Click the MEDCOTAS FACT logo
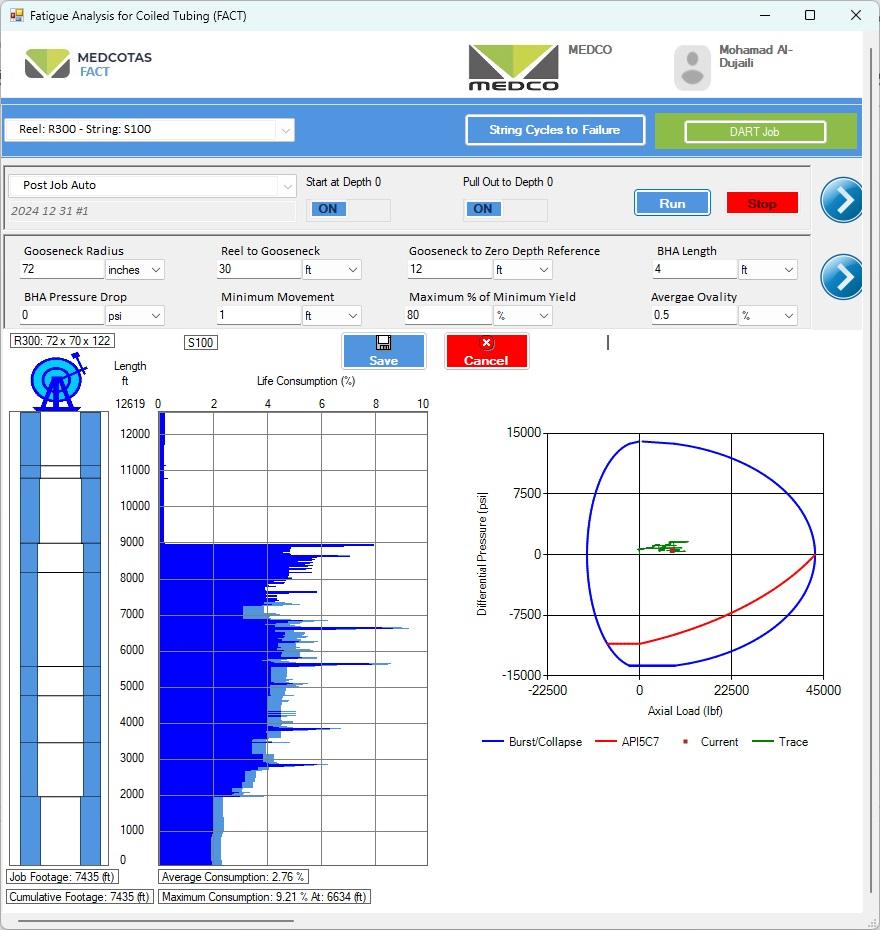Viewport: 880px width, 930px height. click(88, 64)
